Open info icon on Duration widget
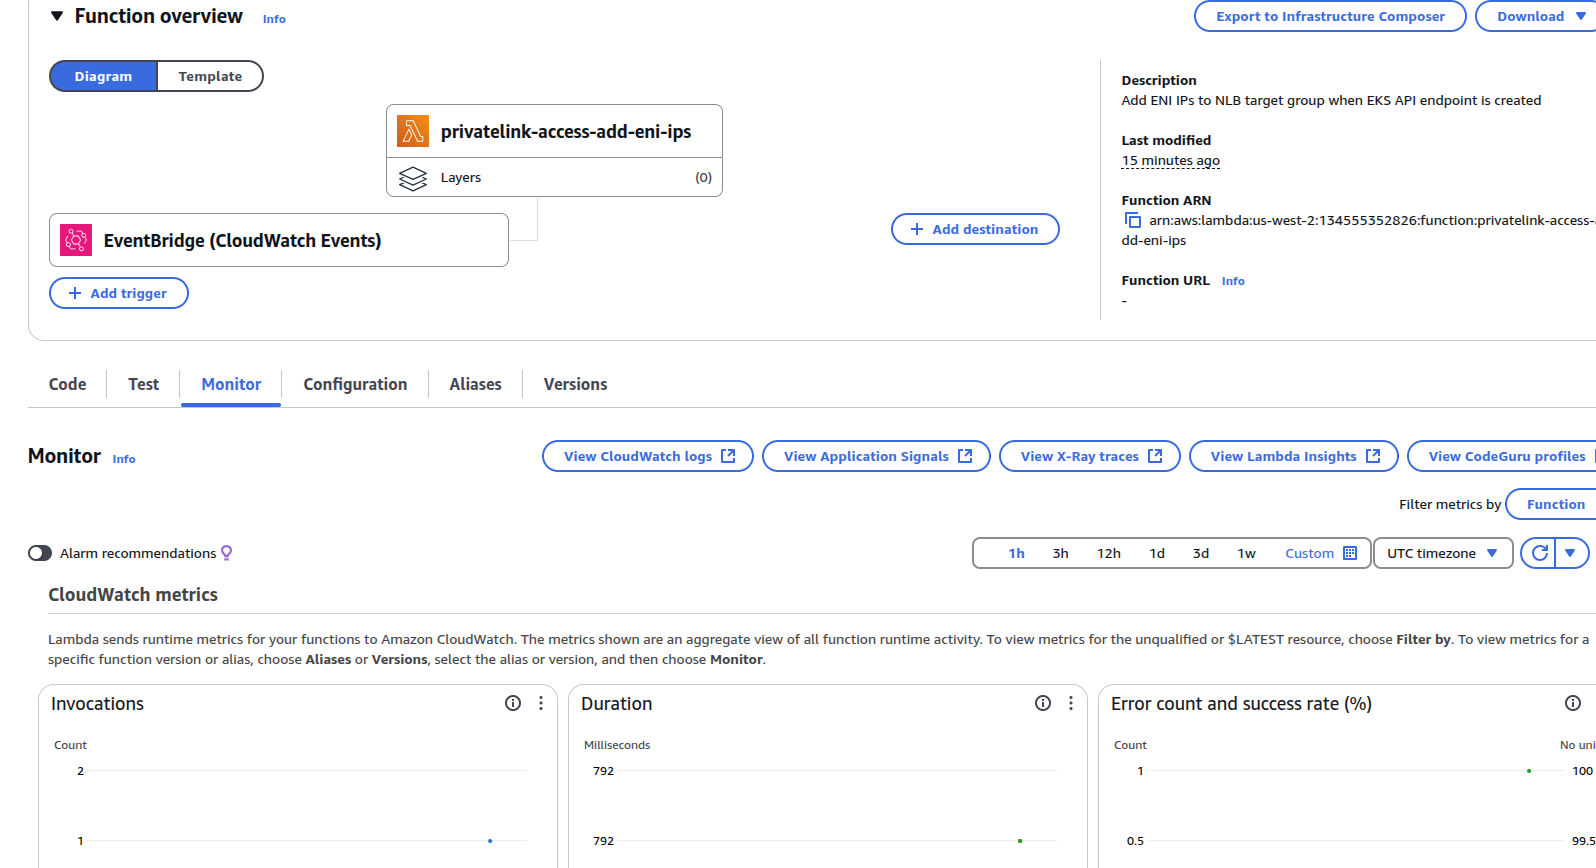Viewport: 1596px width, 868px height. coord(1043,703)
